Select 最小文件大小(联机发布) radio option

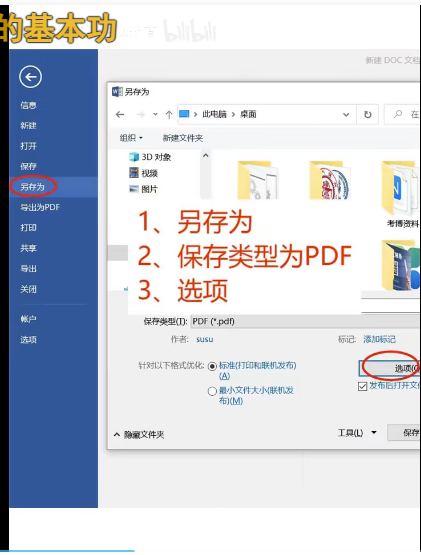point(212,391)
